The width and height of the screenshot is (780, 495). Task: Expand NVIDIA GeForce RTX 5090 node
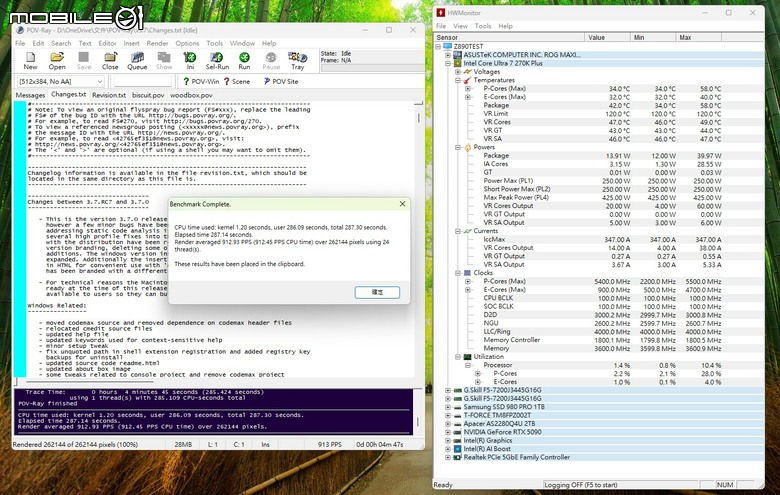pyautogui.click(x=448, y=432)
